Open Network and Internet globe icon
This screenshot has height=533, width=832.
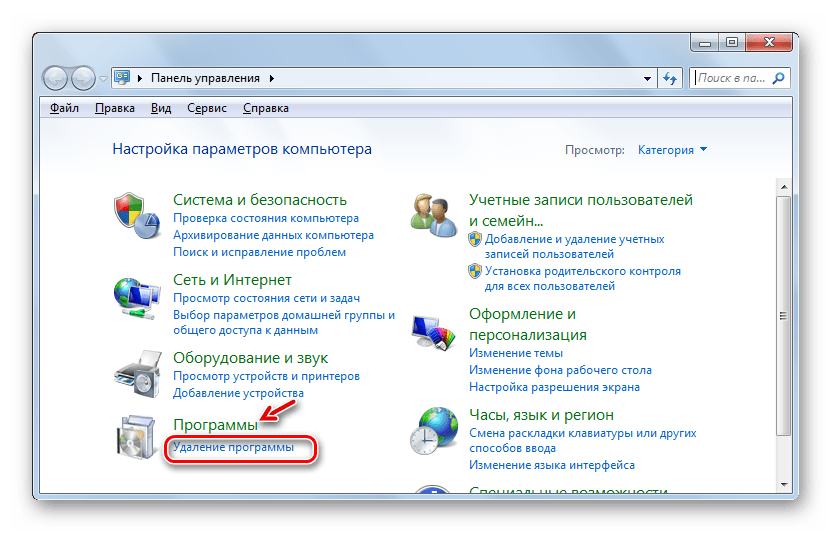(x=136, y=298)
